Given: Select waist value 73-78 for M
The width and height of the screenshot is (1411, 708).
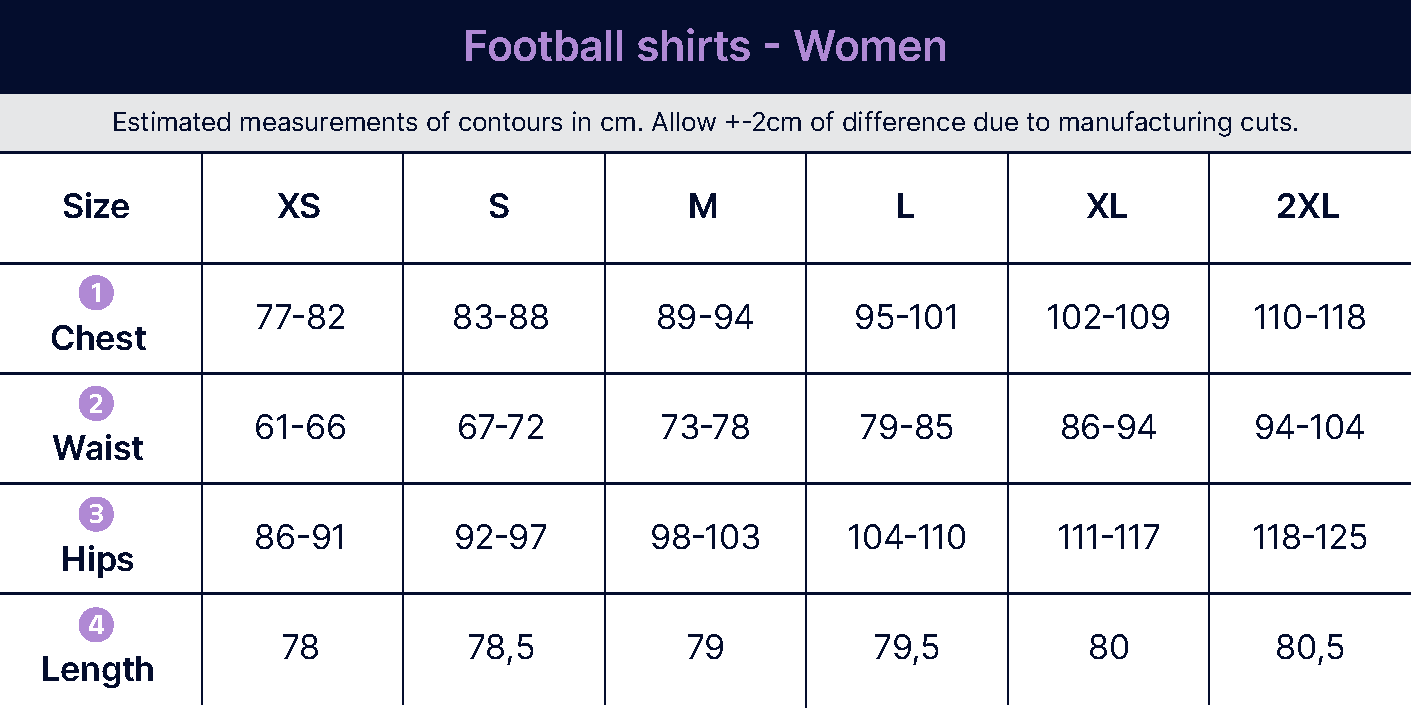Looking at the screenshot, I should click(x=705, y=428).
